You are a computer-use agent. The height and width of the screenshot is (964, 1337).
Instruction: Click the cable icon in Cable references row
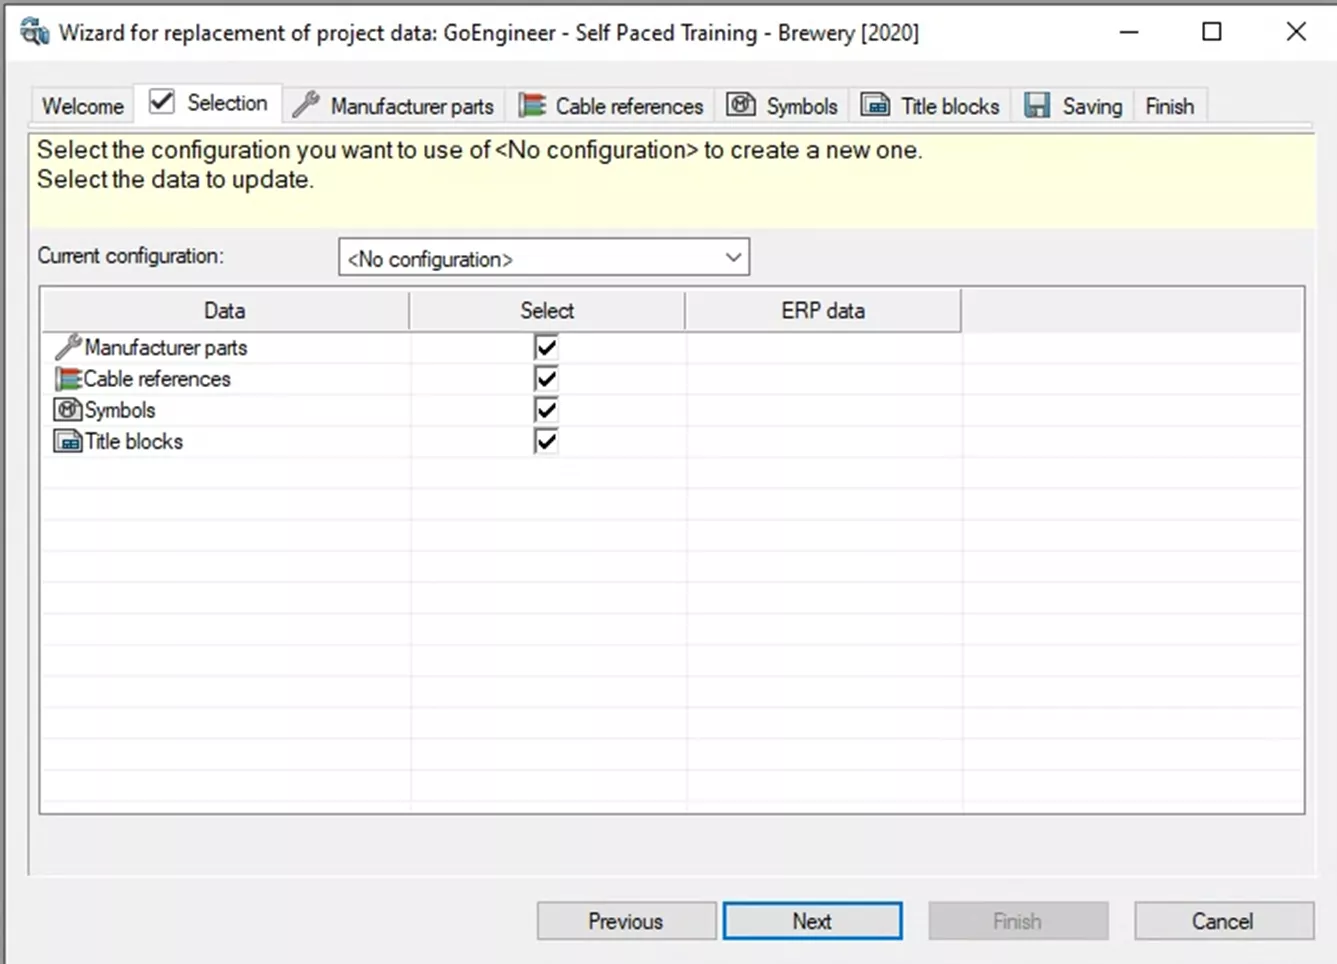(x=68, y=379)
